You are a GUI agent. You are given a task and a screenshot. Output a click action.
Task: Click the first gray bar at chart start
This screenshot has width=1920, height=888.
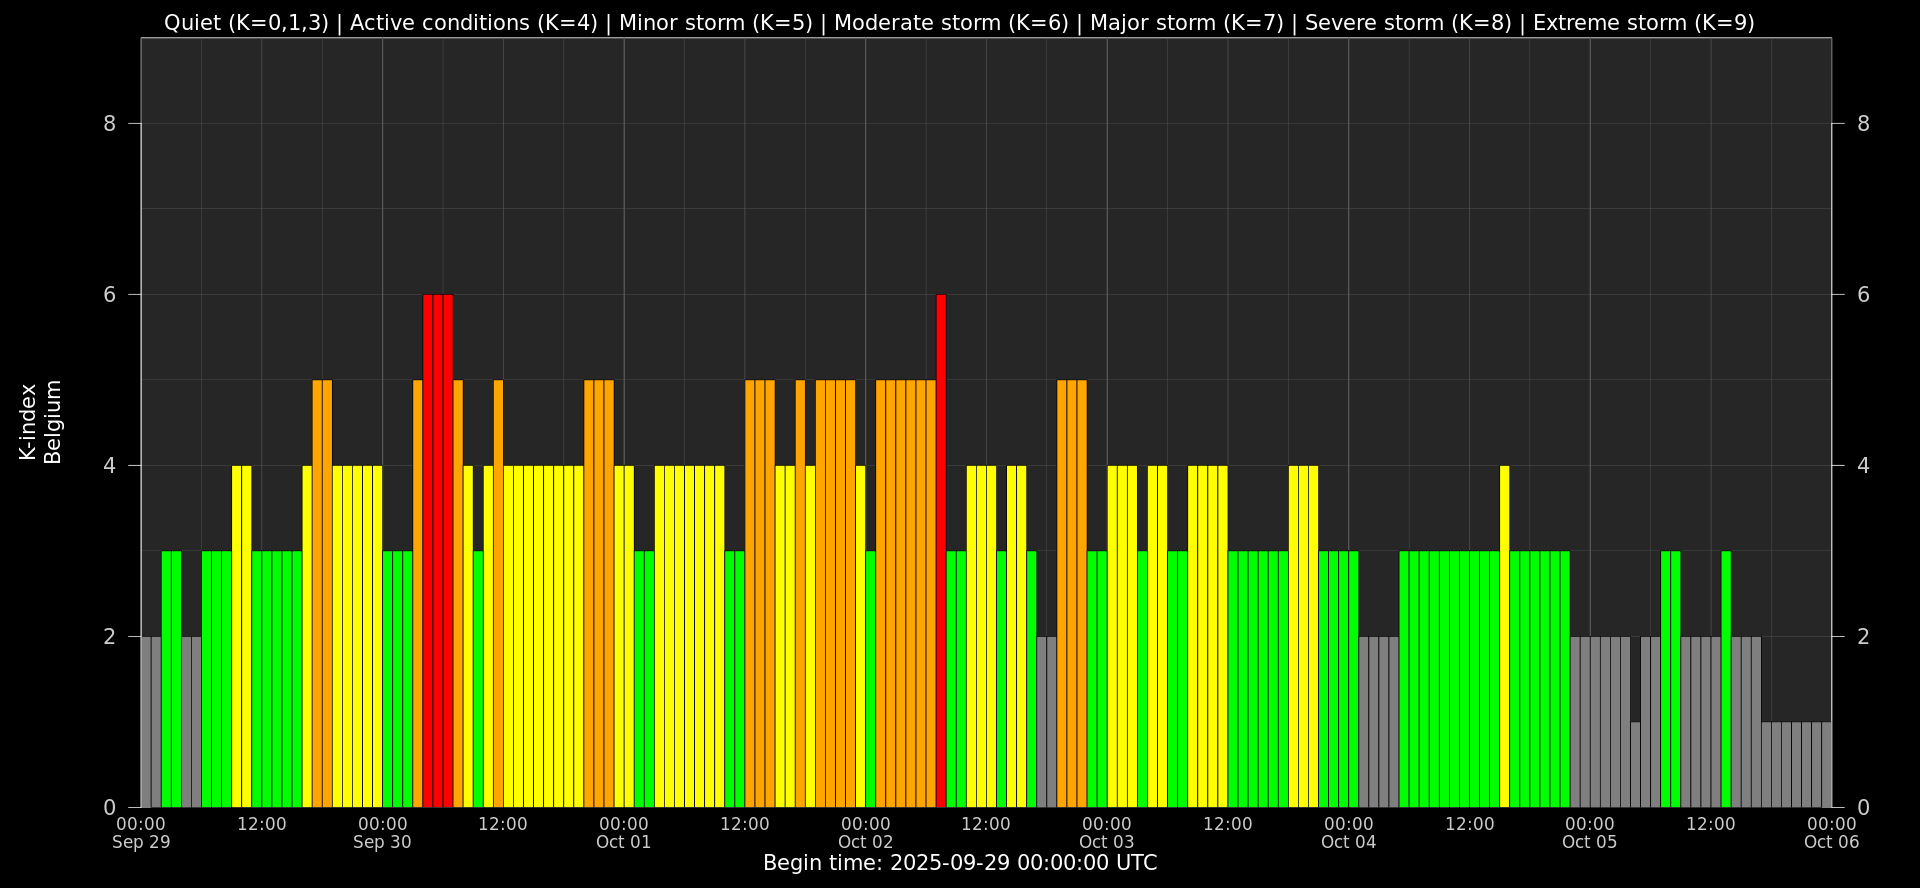click(146, 721)
